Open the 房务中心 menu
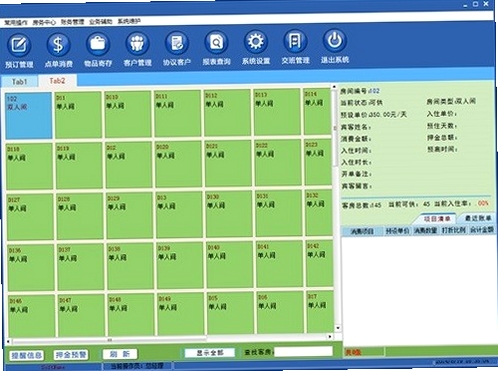Viewport: 498px width, 371px height. (x=44, y=22)
